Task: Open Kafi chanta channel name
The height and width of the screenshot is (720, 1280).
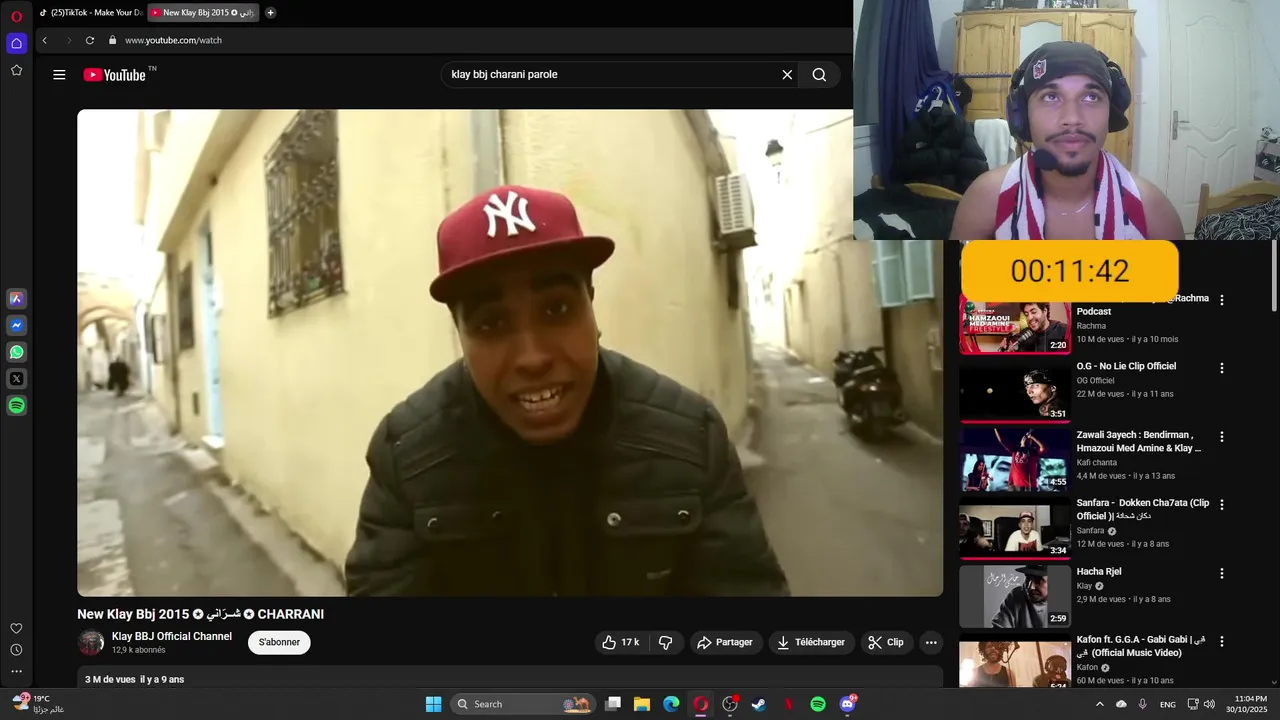Action: click(1097, 462)
